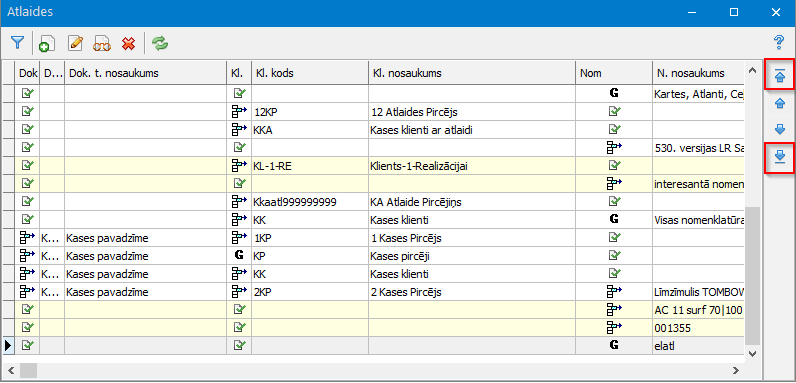Sort by Nom column header
This screenshot has width=796, height=383.
(614, 73)
